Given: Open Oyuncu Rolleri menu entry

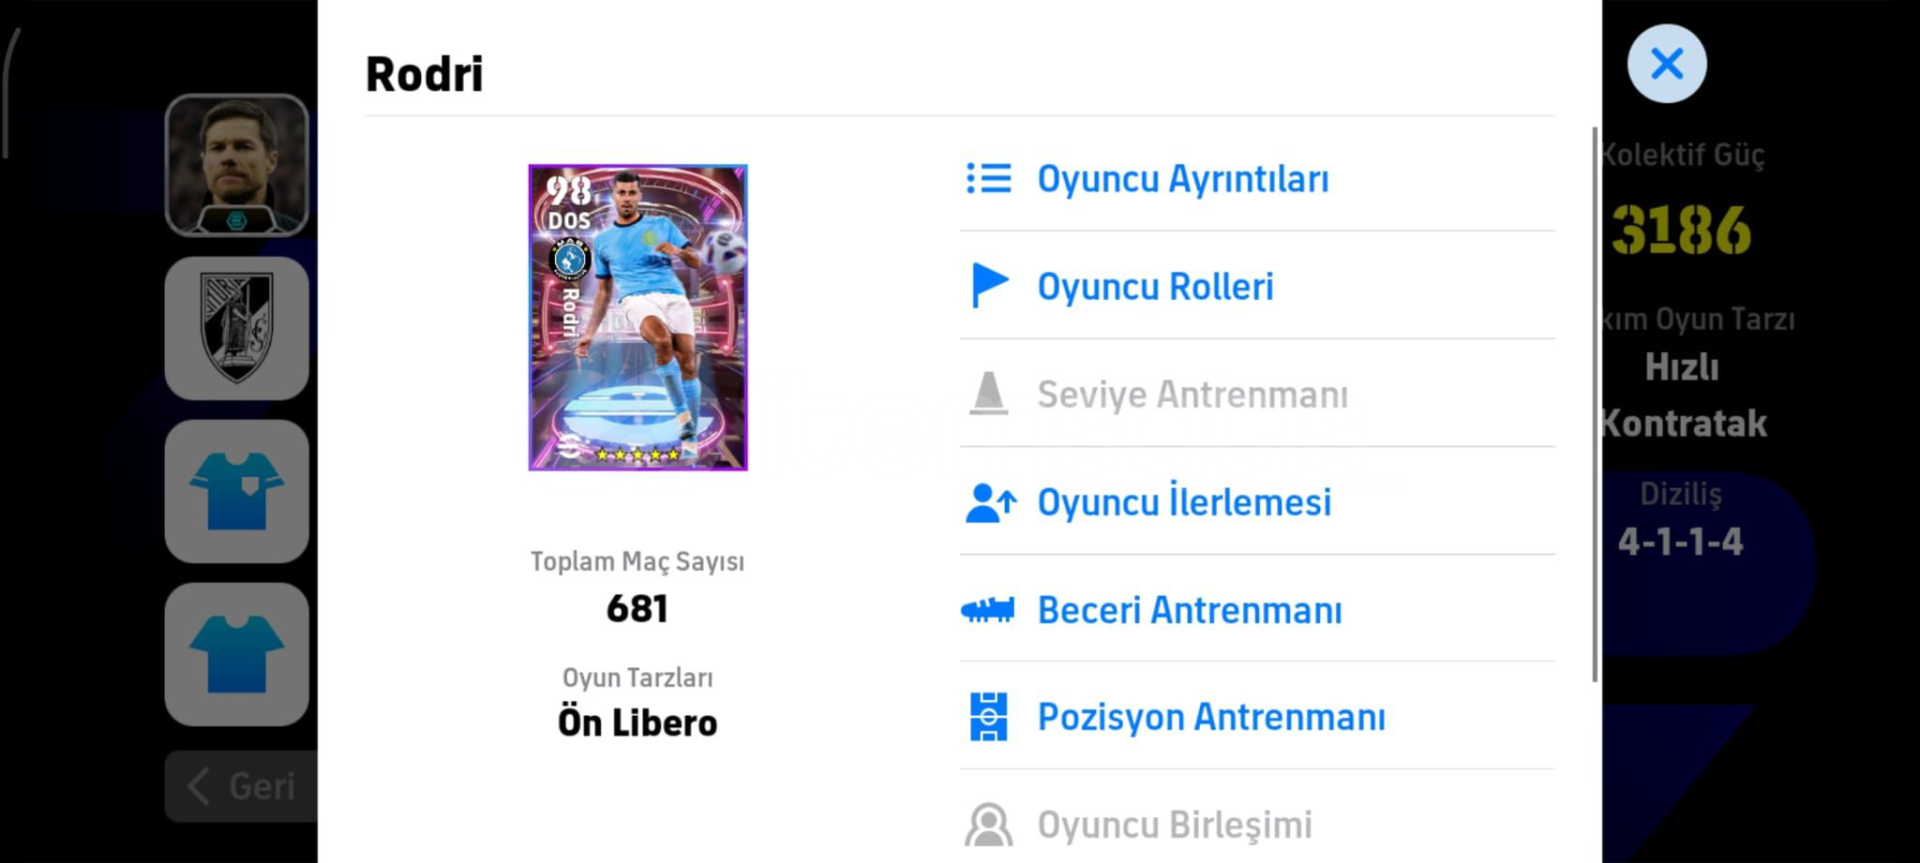Looking at the screenshot, I should [1155, 287].
